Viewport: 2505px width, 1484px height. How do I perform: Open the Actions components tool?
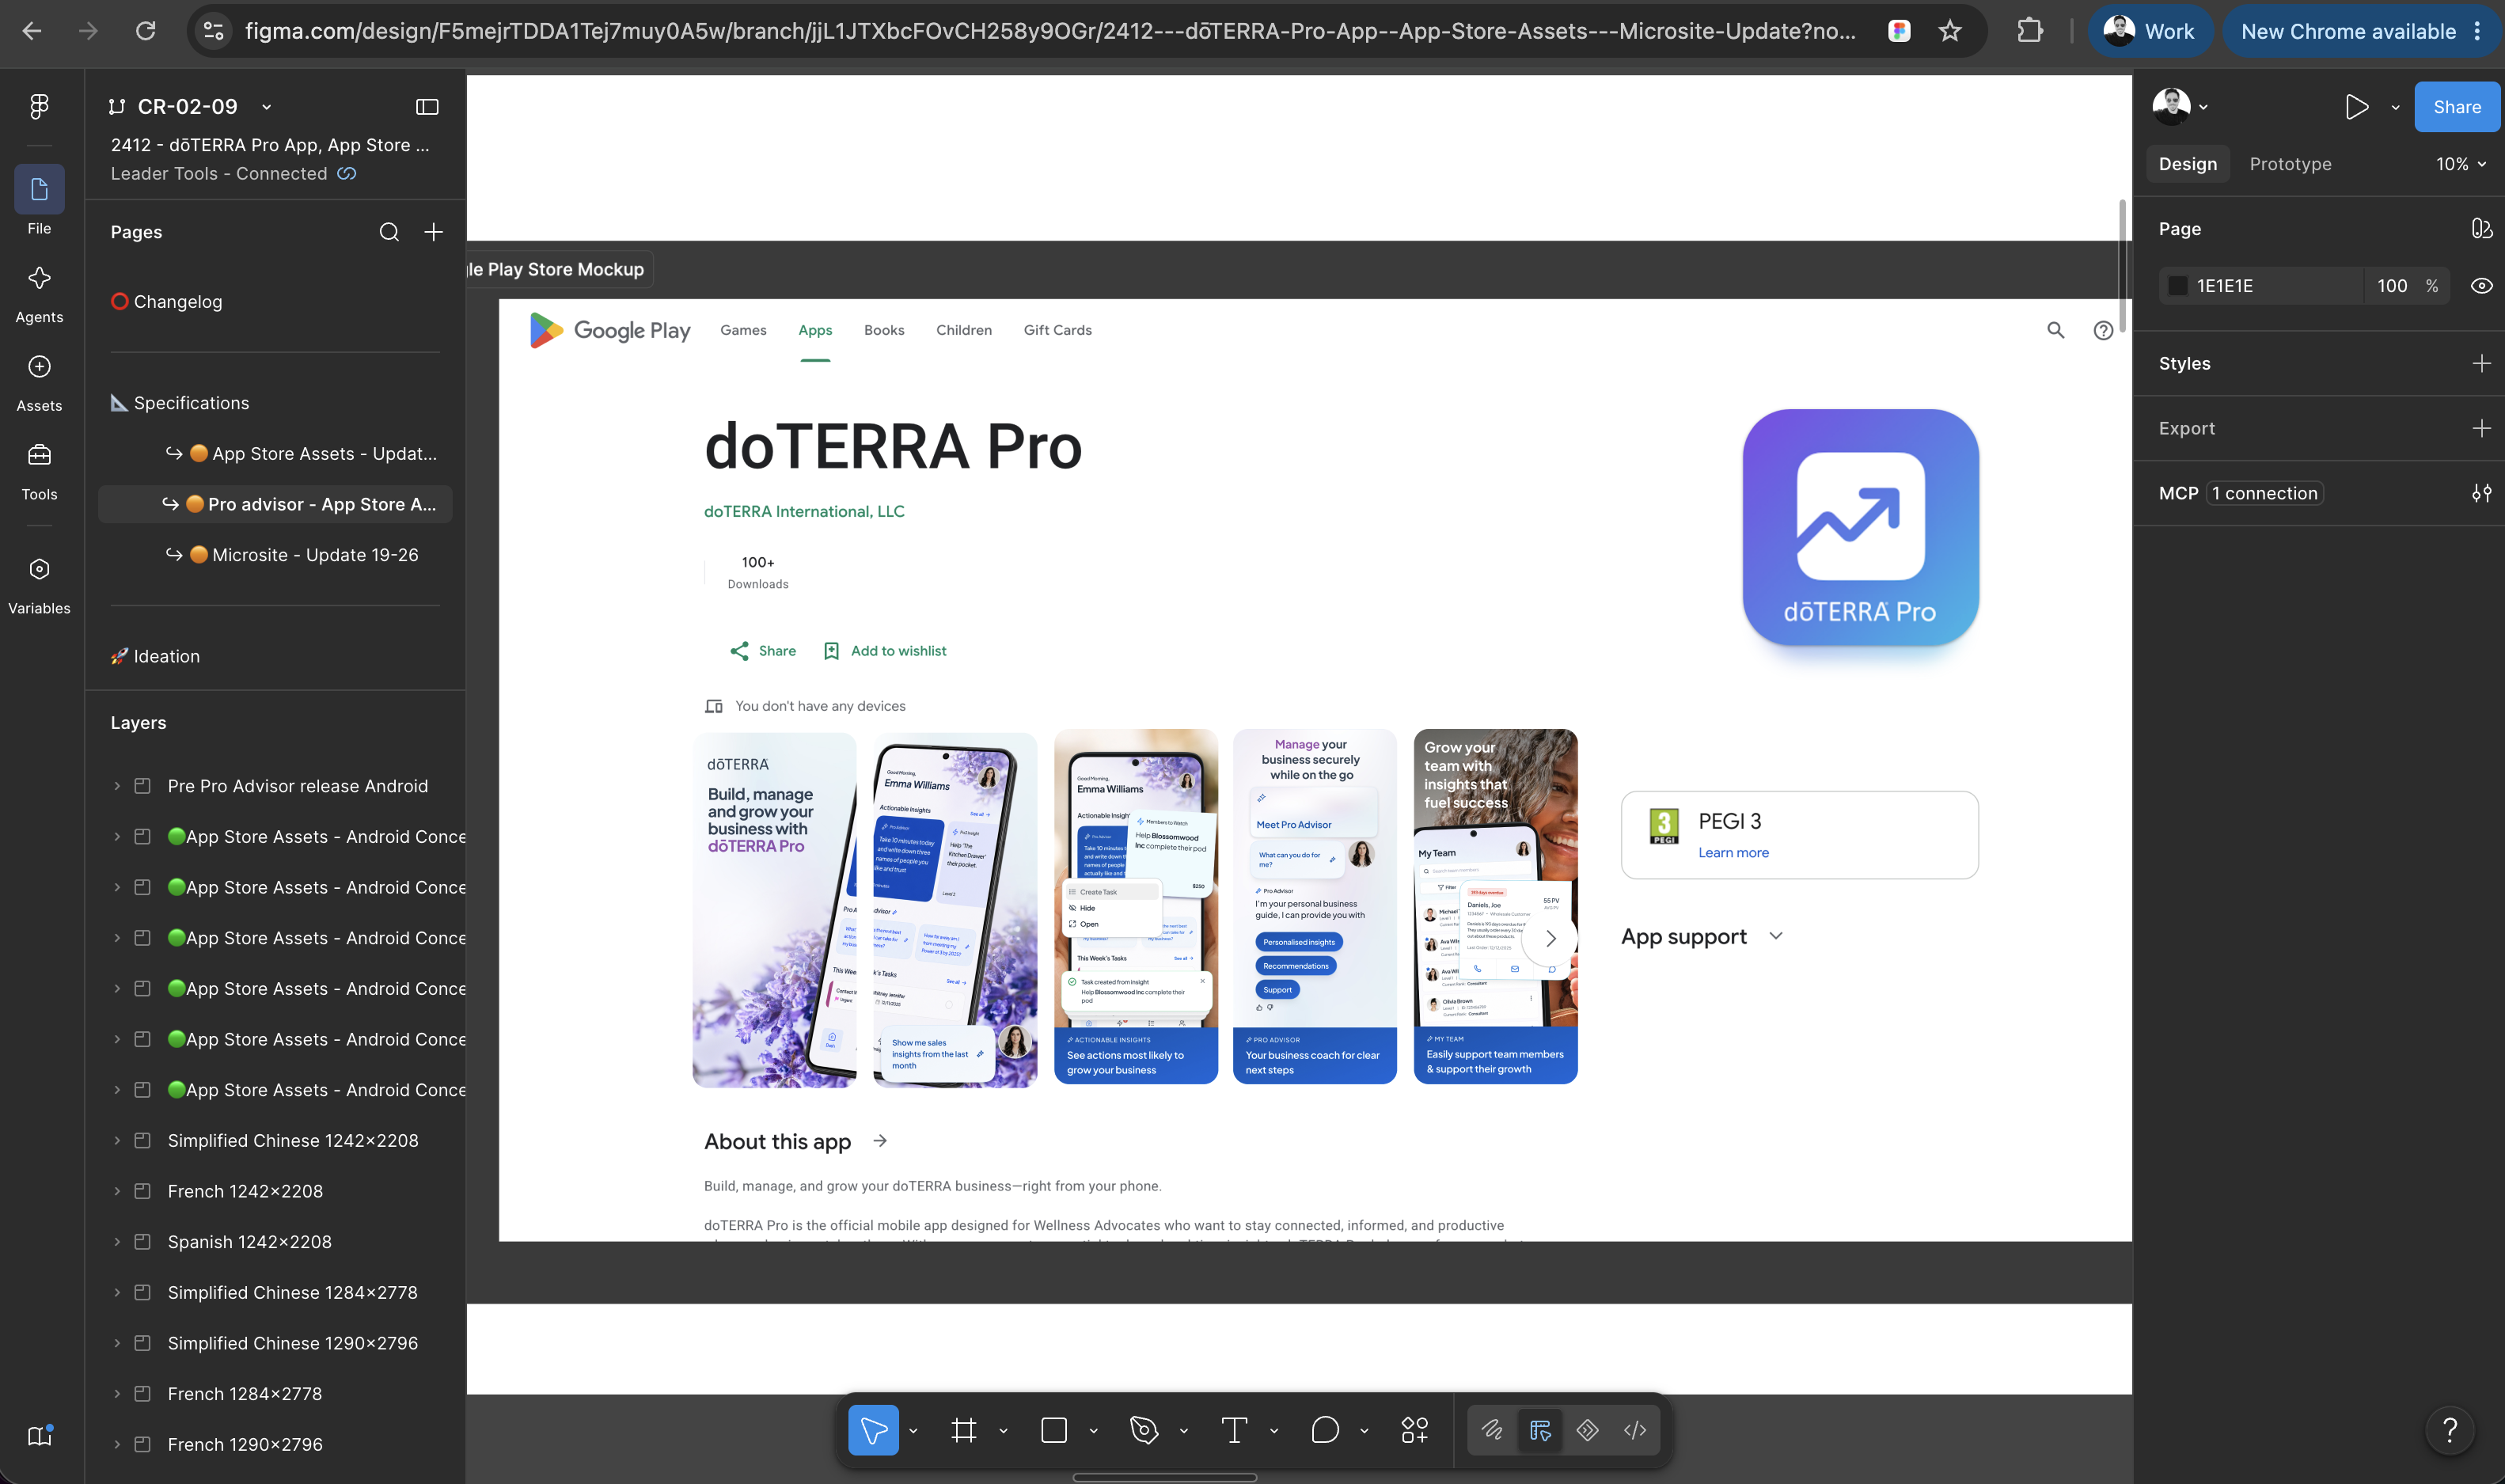tap(1414, 1430)
